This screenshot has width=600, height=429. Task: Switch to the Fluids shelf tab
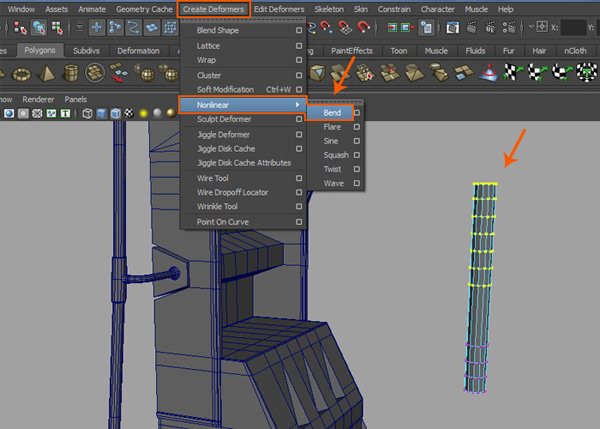pos(475,51)
